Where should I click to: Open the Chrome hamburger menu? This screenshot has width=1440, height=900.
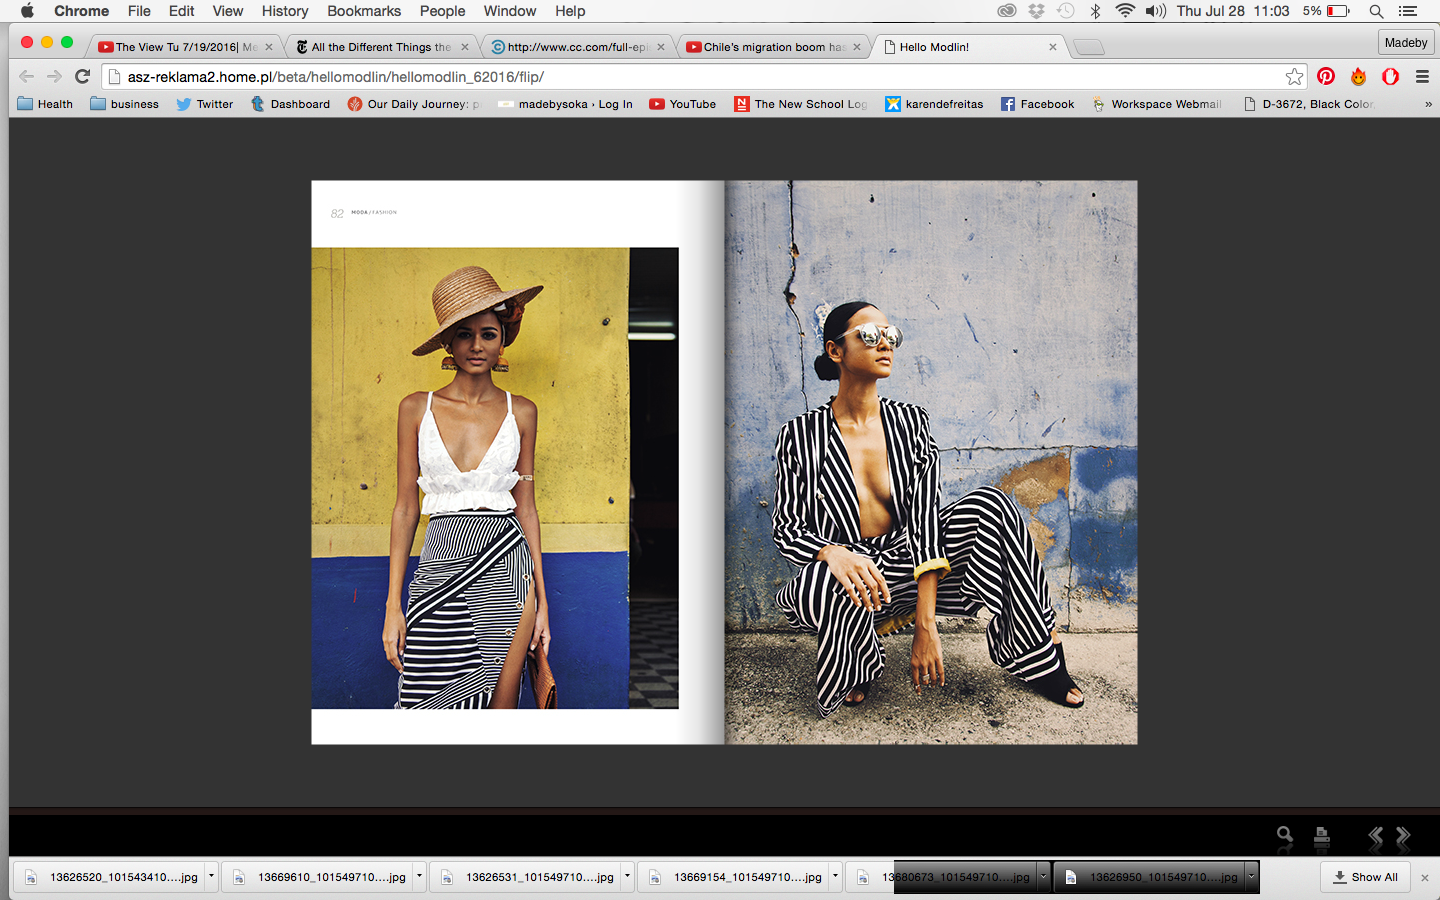point(1422,76)
